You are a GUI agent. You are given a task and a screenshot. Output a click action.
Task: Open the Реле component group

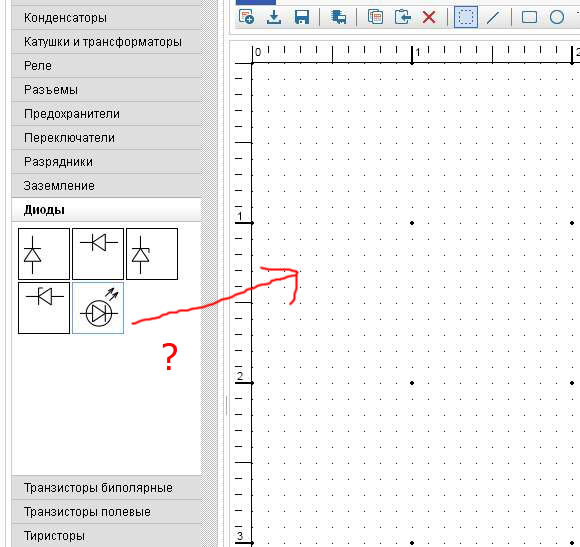point(106,65)
